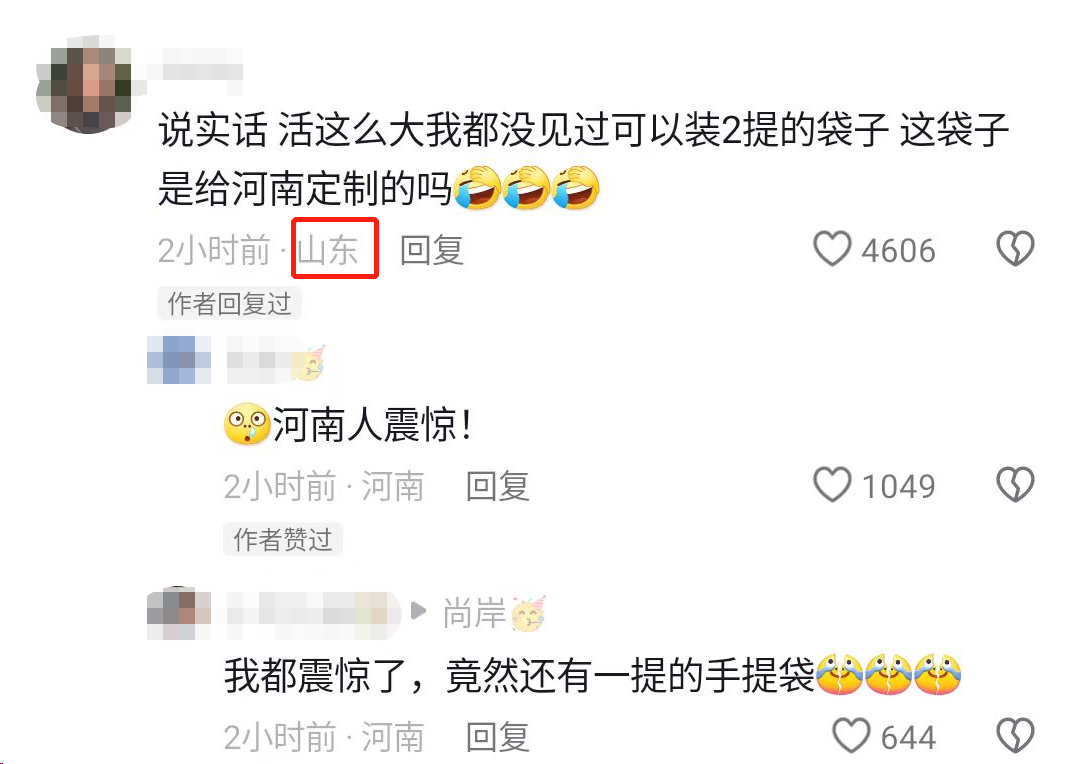Viewport: 1080px width, 764px height.
Task: Open avatar of user replying to 尚岸
Action: point(179,613)
